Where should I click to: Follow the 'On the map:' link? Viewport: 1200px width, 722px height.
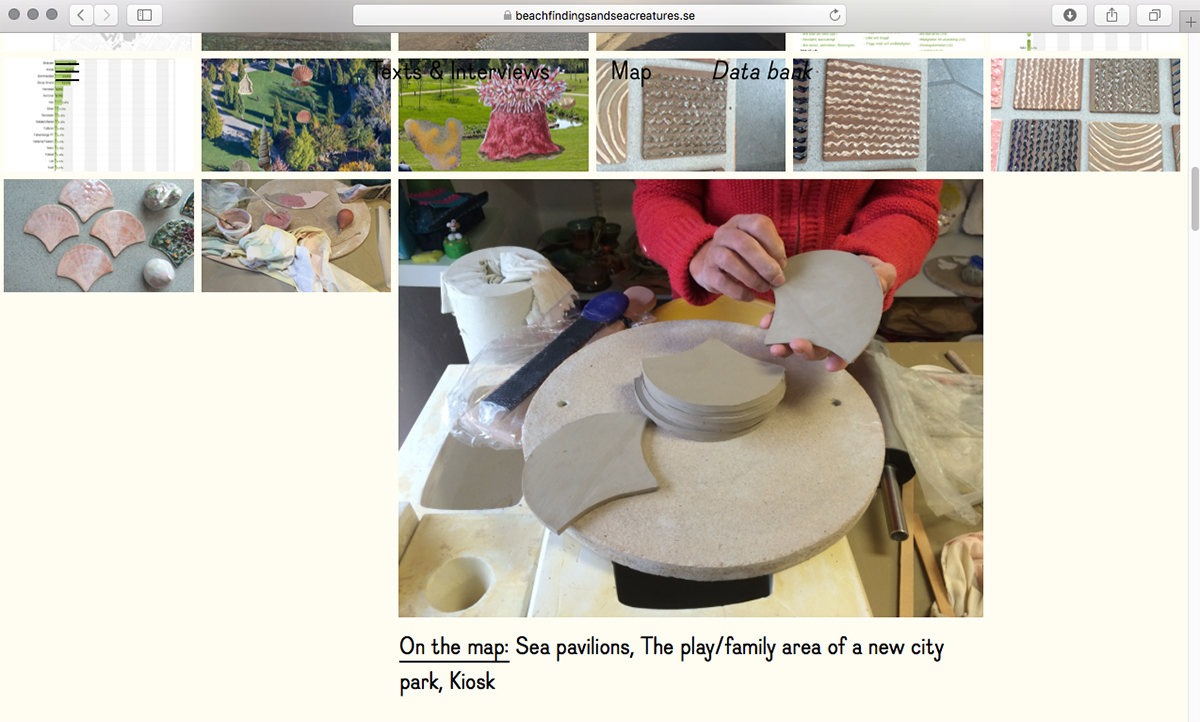click(x=454, y=647)
